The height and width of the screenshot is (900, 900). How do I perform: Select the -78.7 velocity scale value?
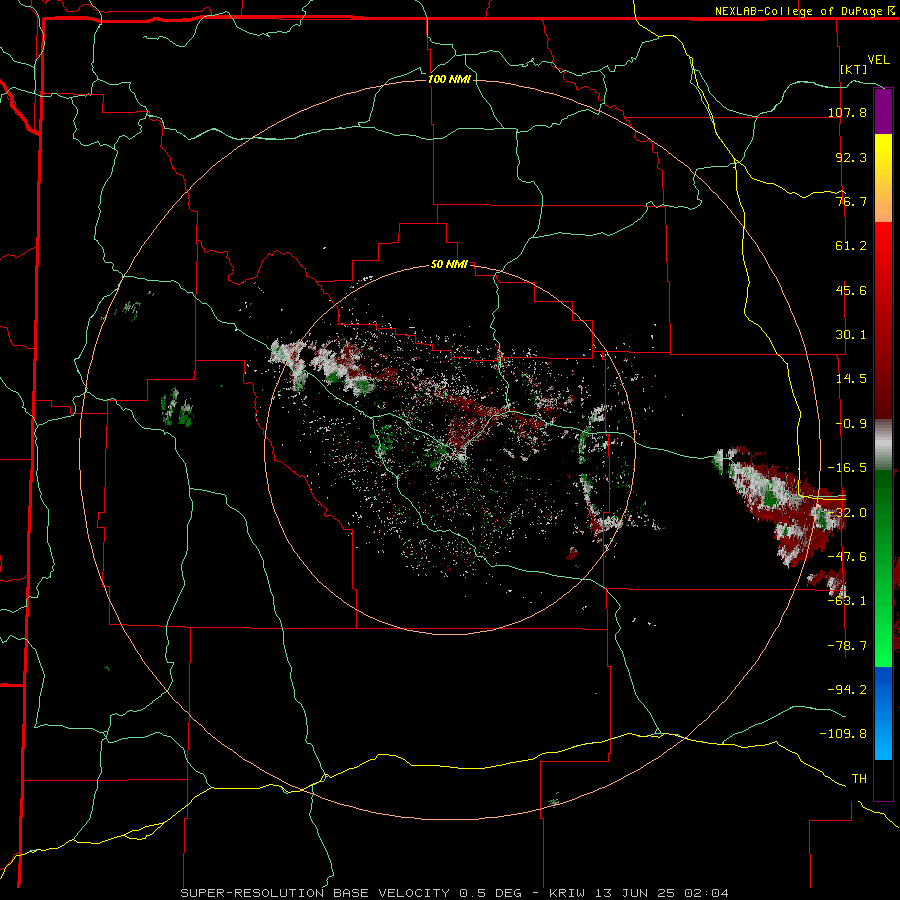click(847, 646)
